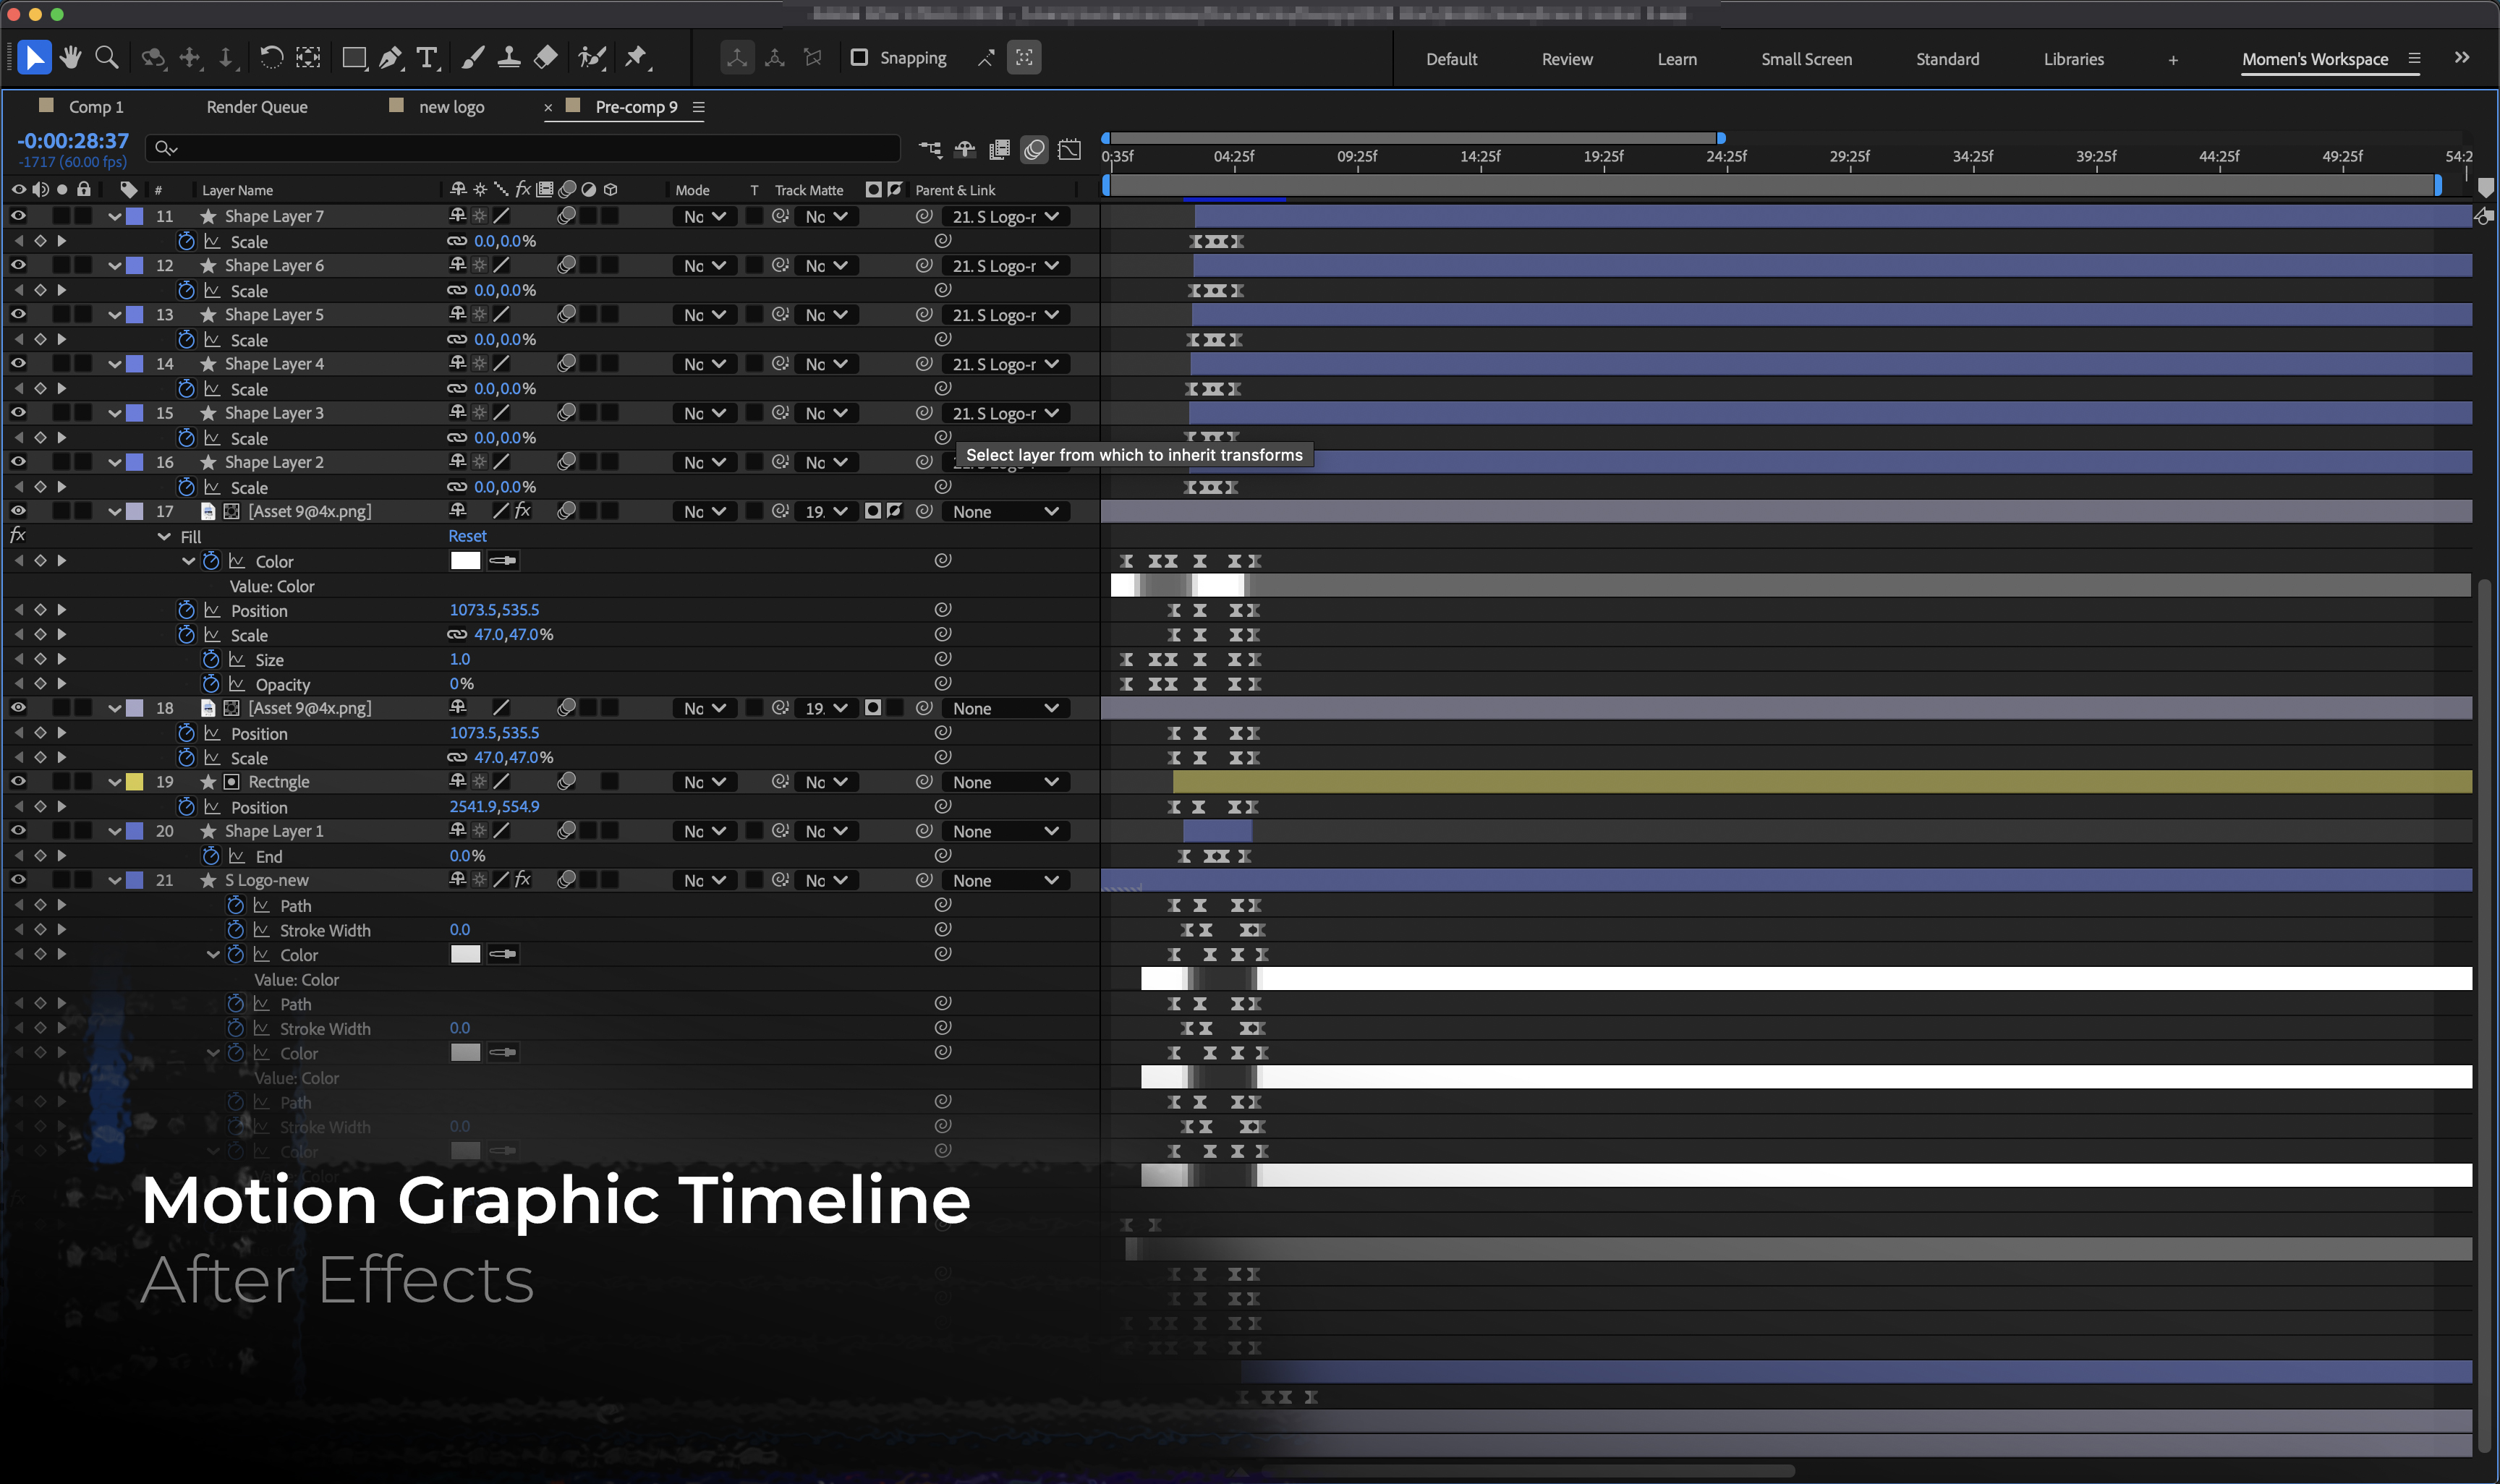Image resolution: width=2500 pixels, height=1484 pixels.
Task: Reset the Fill effect
Action: click(467, 536)
